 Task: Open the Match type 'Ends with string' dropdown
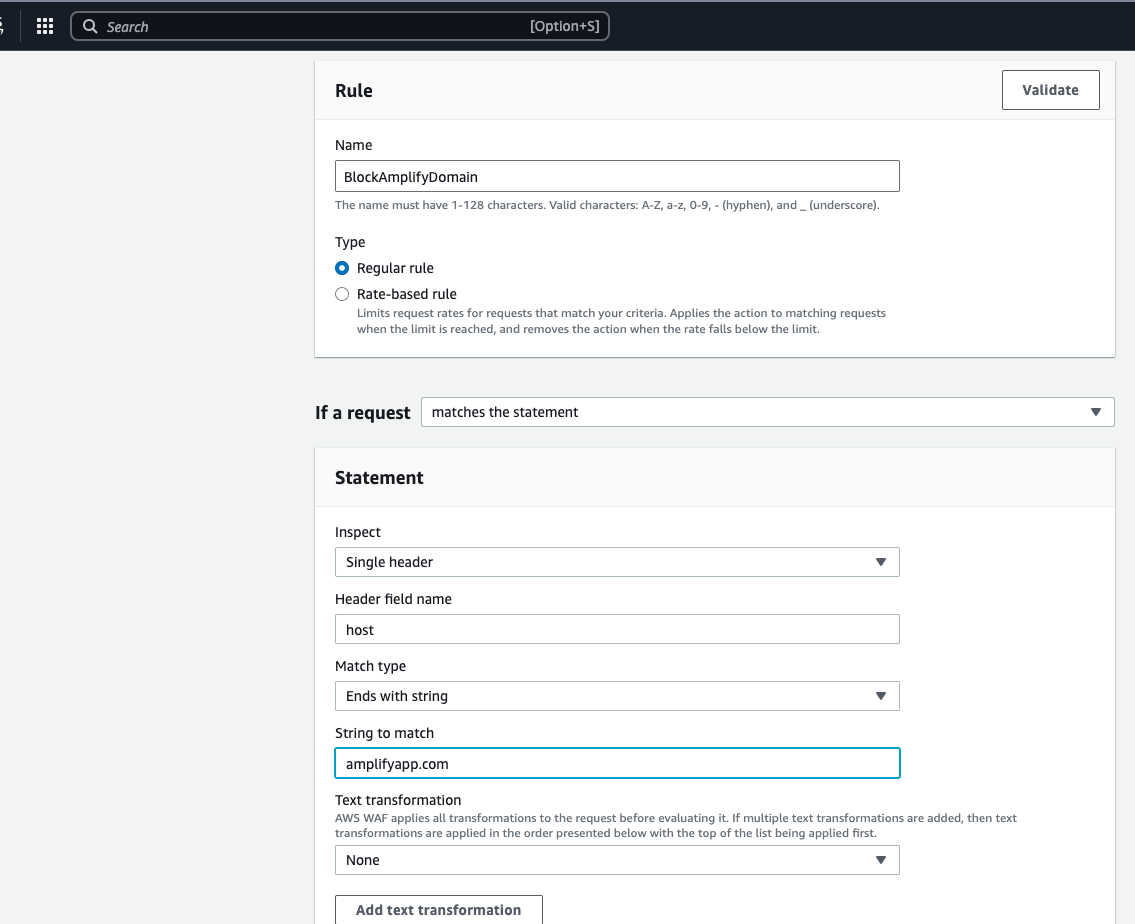point(617,696)
